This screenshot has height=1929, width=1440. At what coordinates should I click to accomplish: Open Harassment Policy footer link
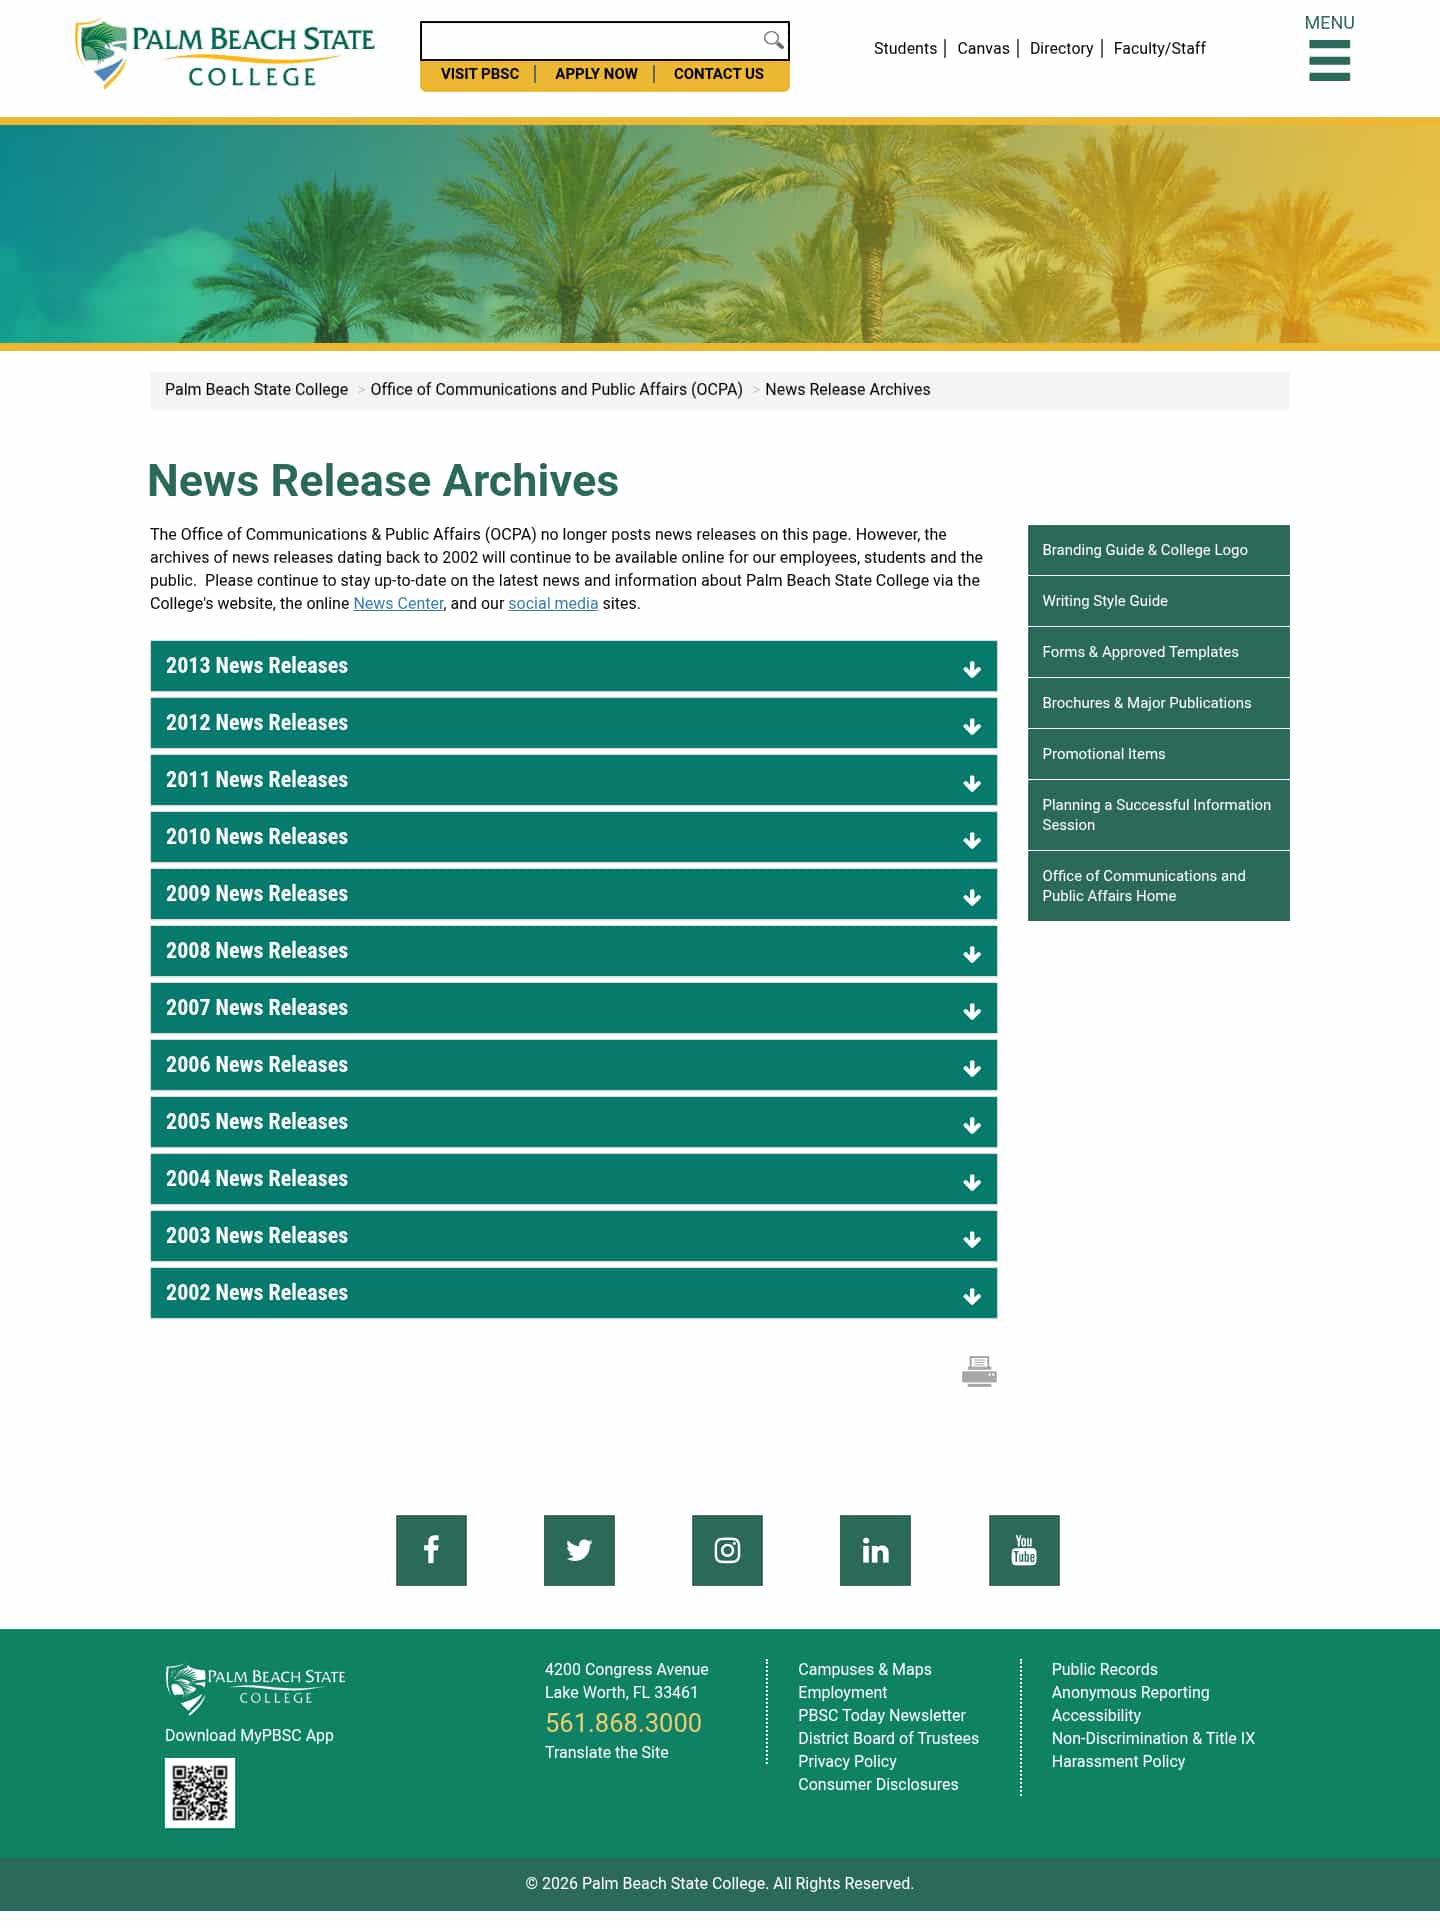tap(1118, 1762)
